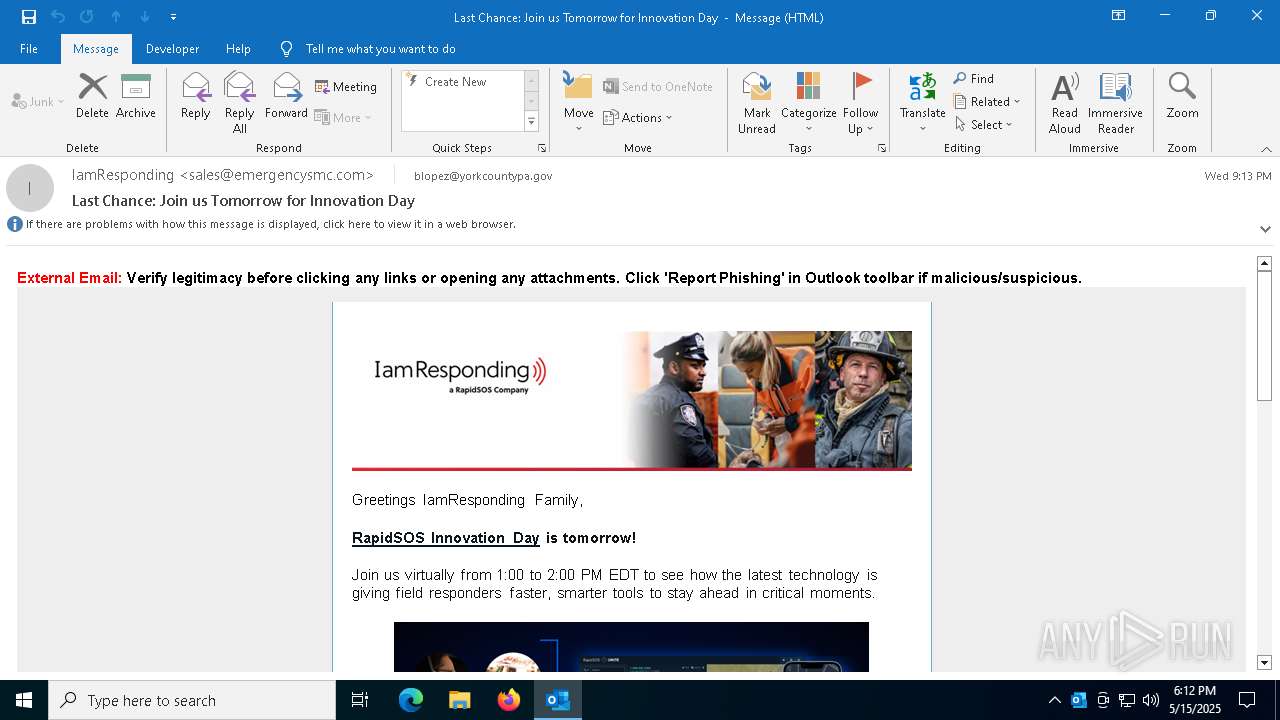1280x720 pixels.
Task: Open the Tags dialog launcher
Action: (x=882, y=148)
